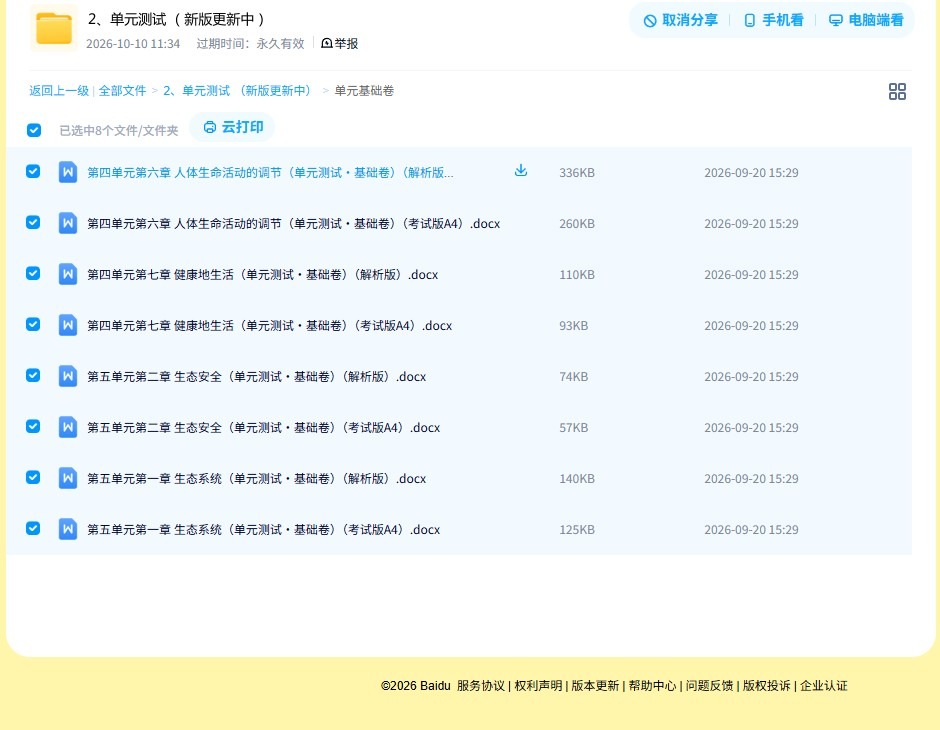Click the 110KB size cell
This screenshot has height=730, width=940.
pyautogui.click(x=577, y=274)
